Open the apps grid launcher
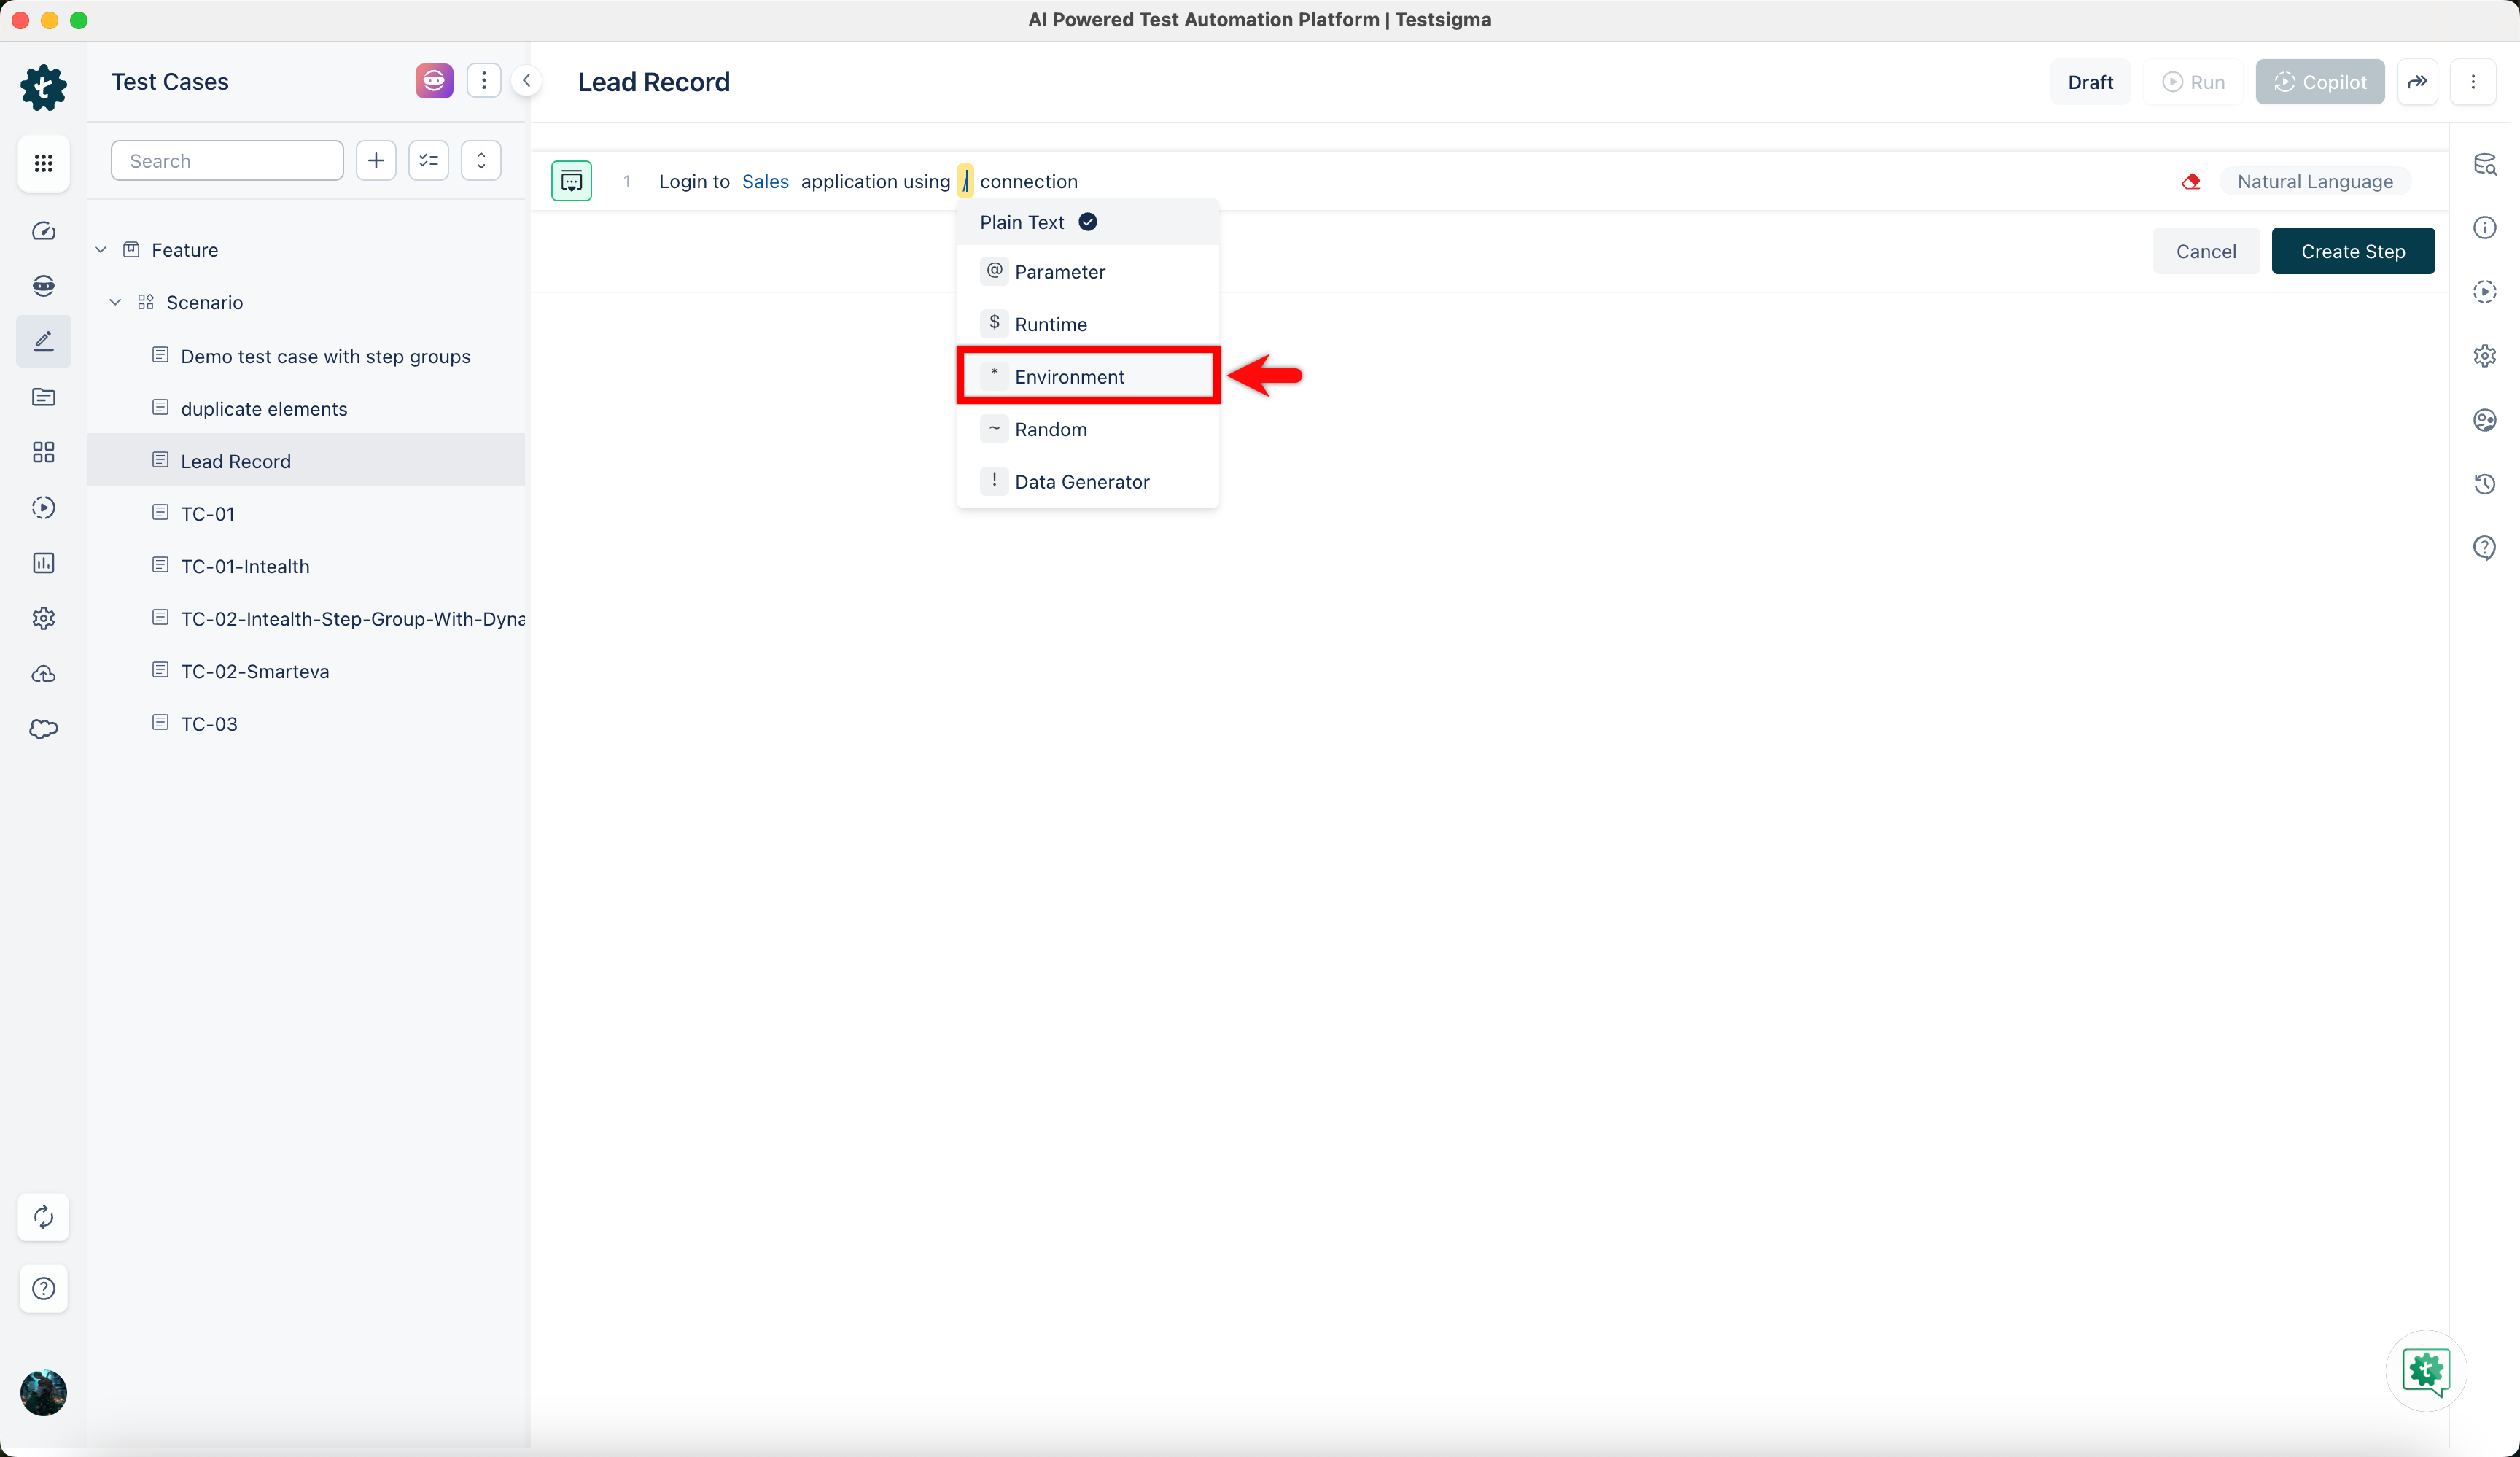Viewport: 2520px width, 1457px height. (43, 163)
